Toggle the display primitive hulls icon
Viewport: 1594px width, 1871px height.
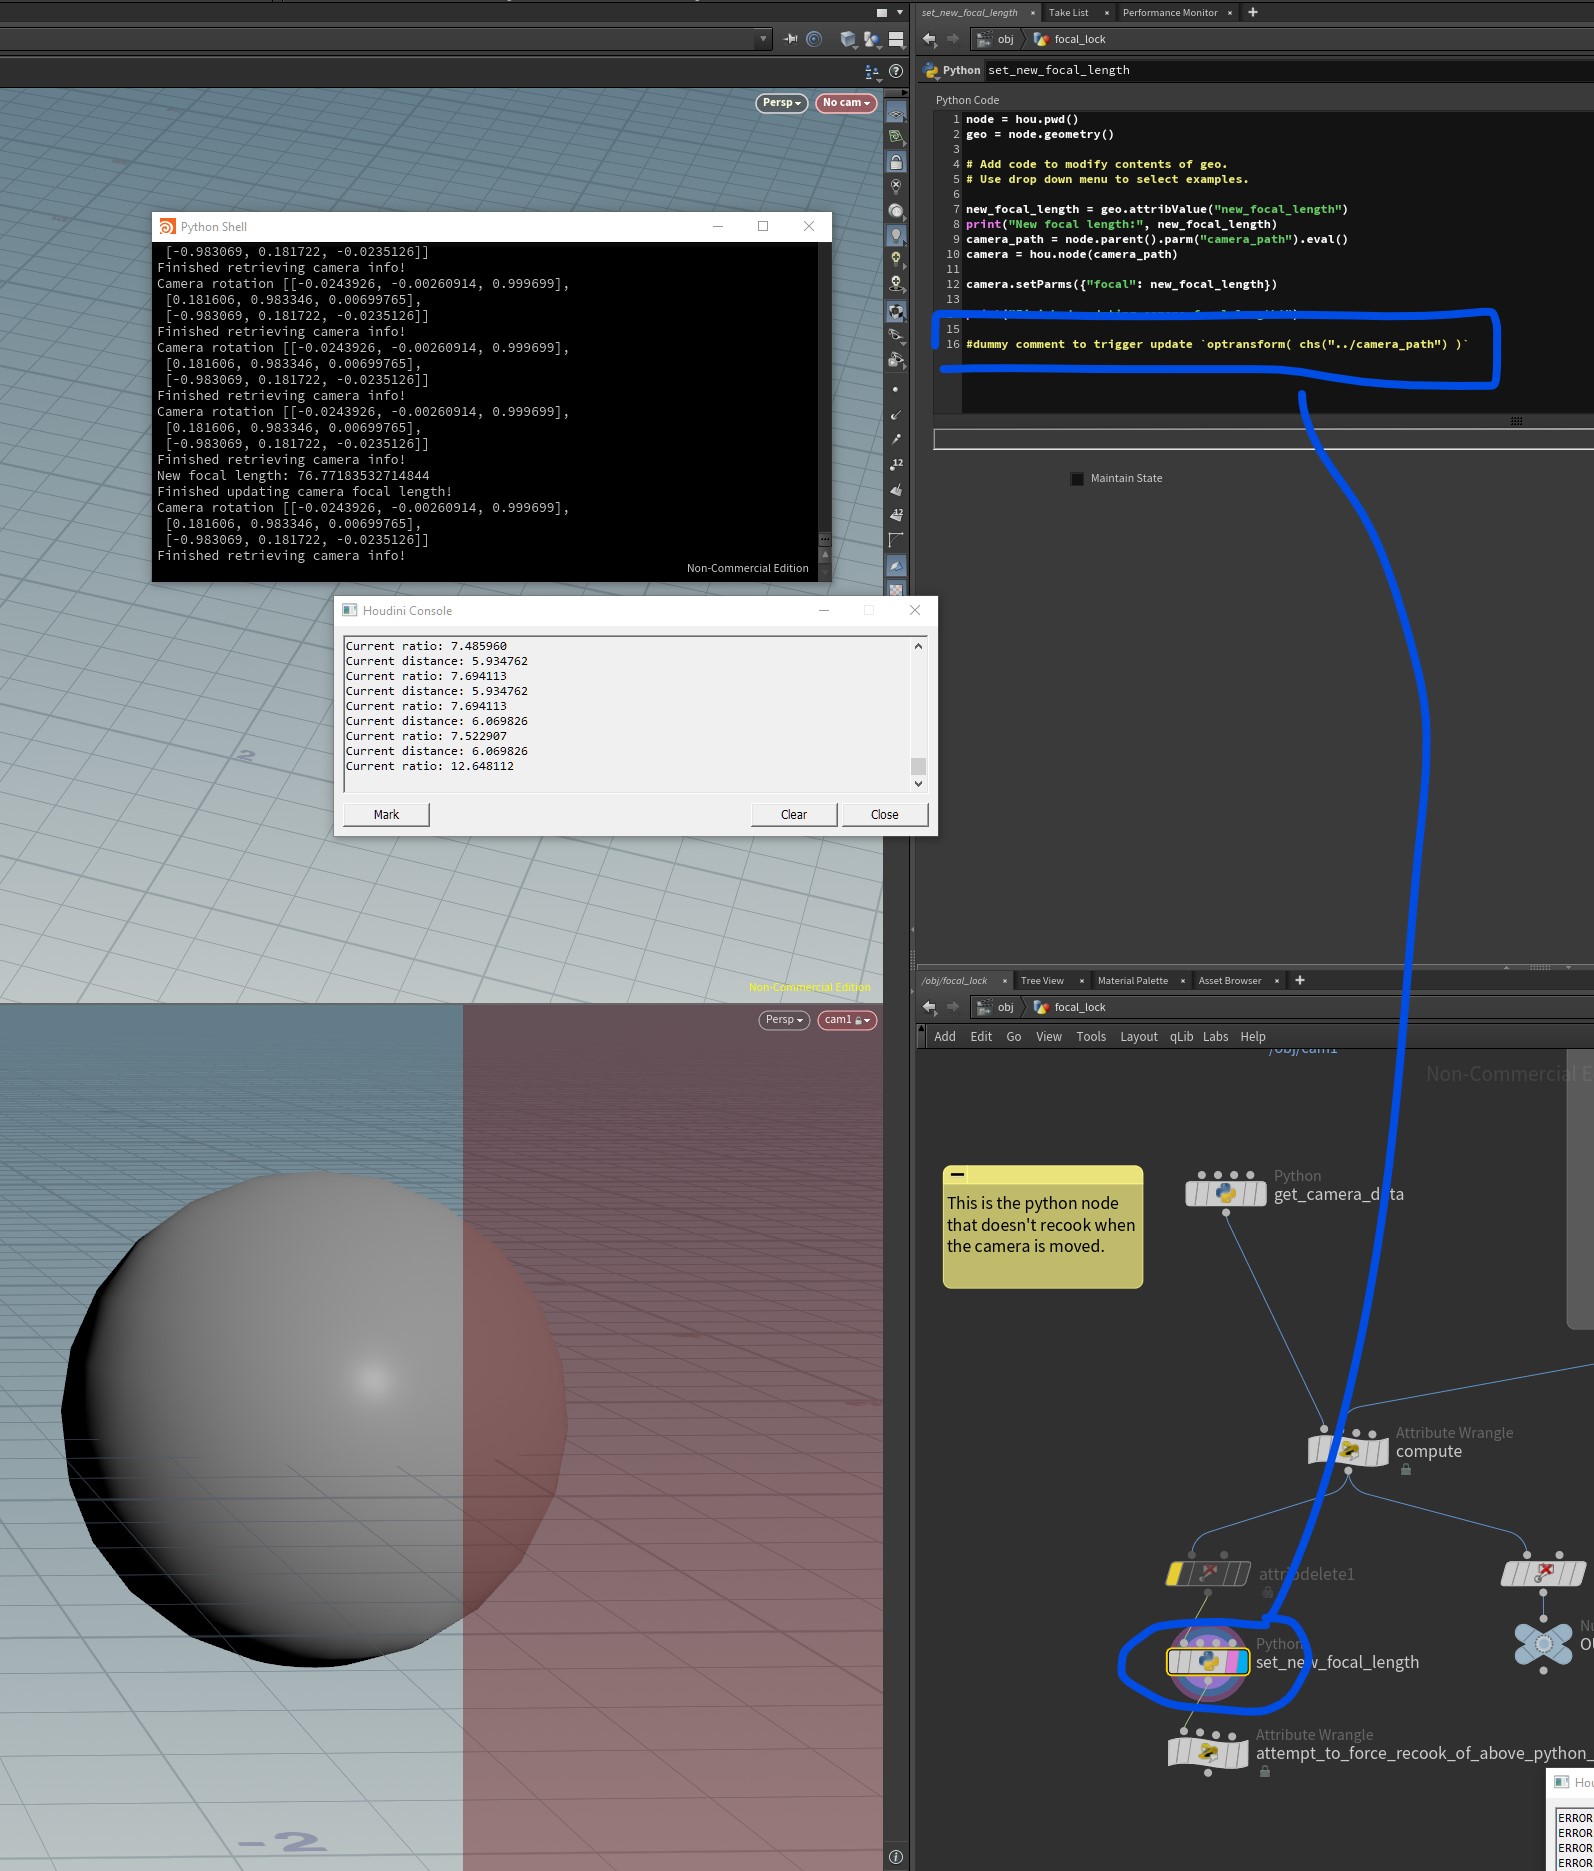pyautogui.click(x=896, y=539)
